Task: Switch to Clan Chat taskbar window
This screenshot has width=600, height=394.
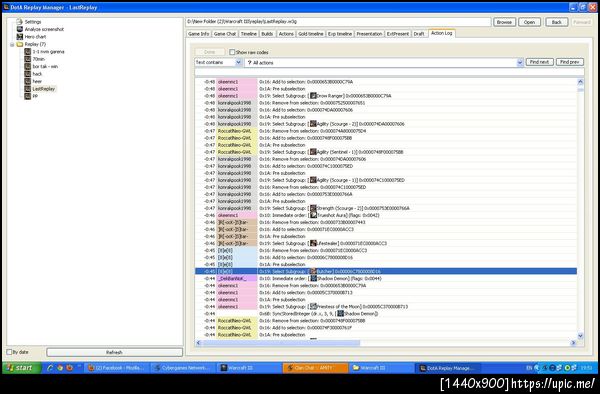Action: click(x=316, y=368)
